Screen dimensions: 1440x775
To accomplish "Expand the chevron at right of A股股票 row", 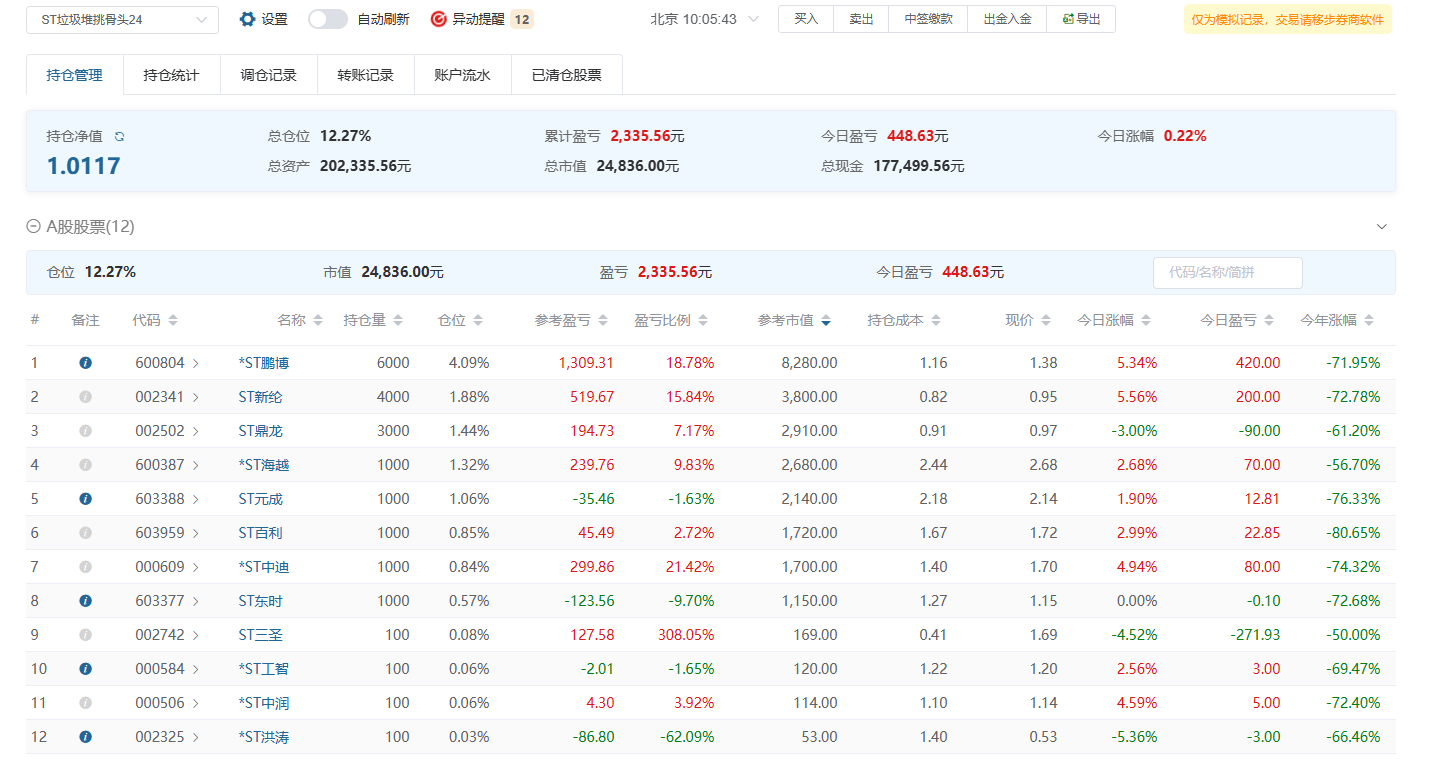I will point(1382,227).
